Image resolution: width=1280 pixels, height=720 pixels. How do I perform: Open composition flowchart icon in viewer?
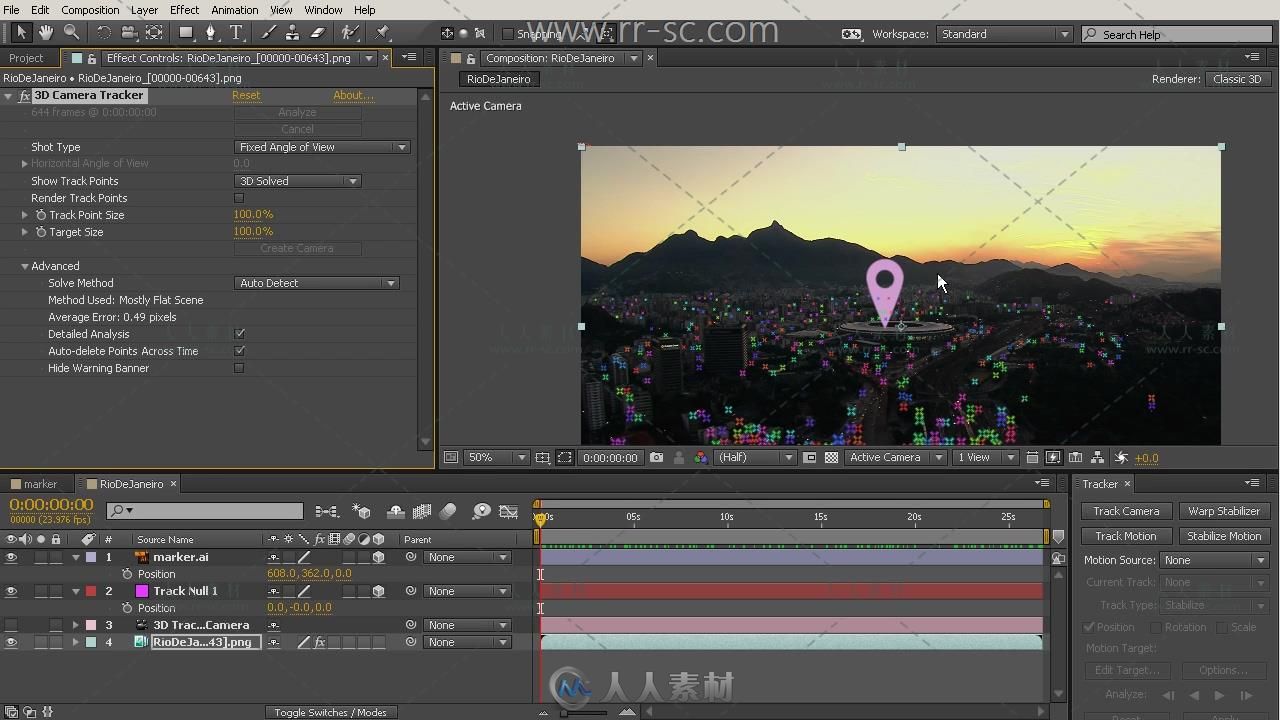1098,458
